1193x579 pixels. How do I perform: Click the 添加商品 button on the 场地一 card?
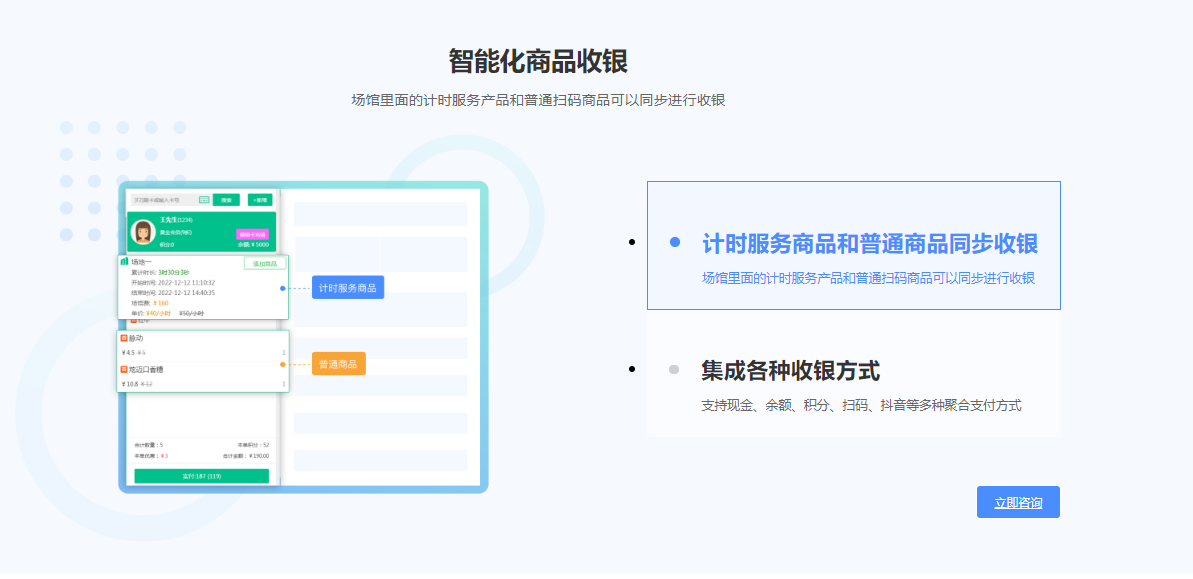[265, 263]
